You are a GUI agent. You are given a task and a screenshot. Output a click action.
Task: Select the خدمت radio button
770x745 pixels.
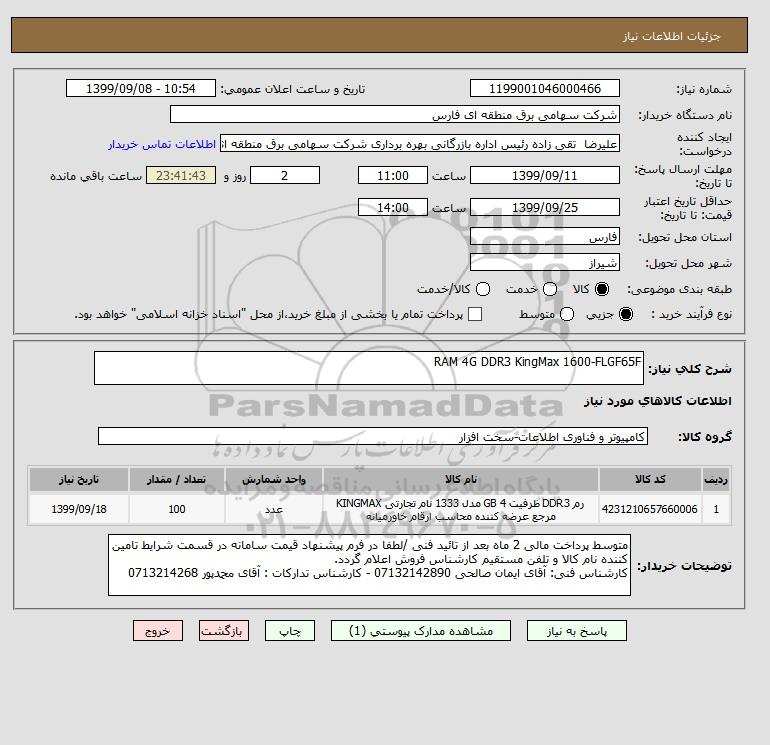(x=550, y=289)
